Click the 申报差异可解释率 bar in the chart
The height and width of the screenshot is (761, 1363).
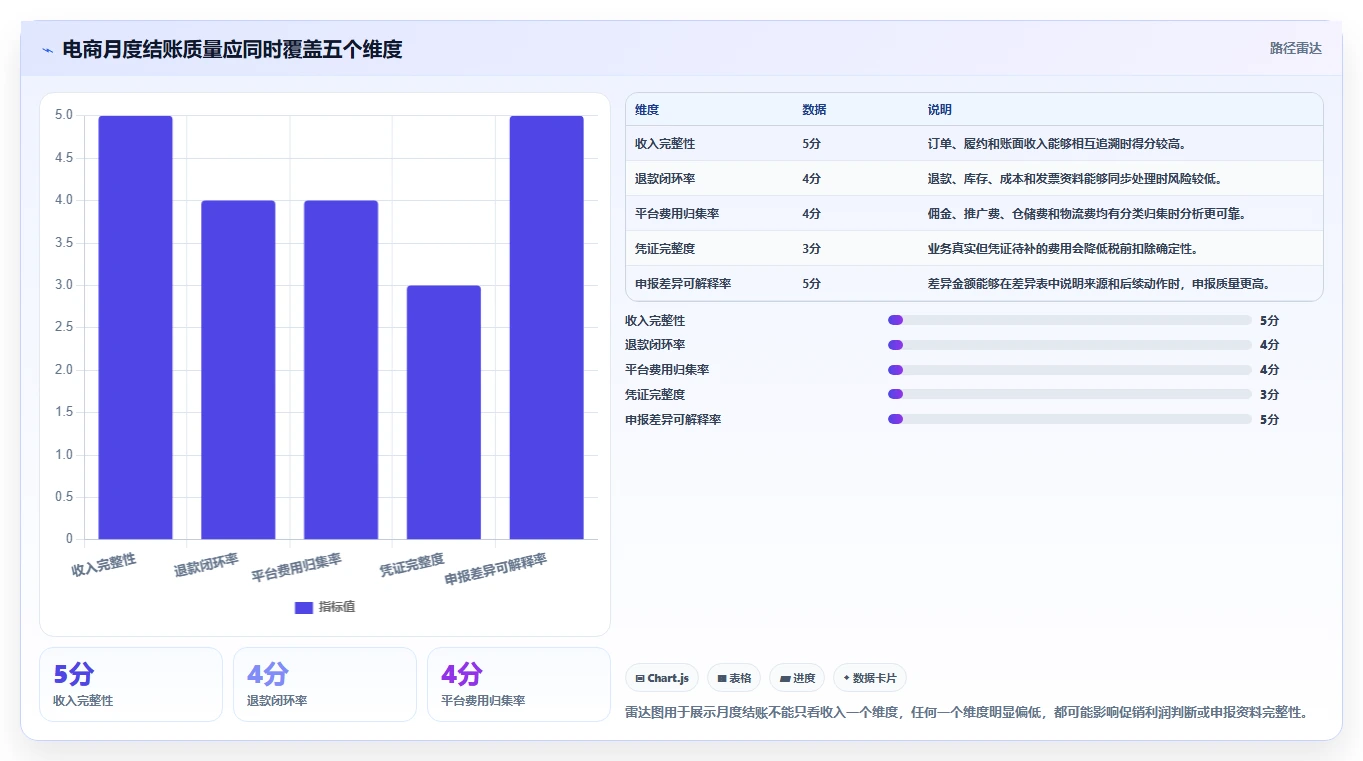(x=547, y=327)
